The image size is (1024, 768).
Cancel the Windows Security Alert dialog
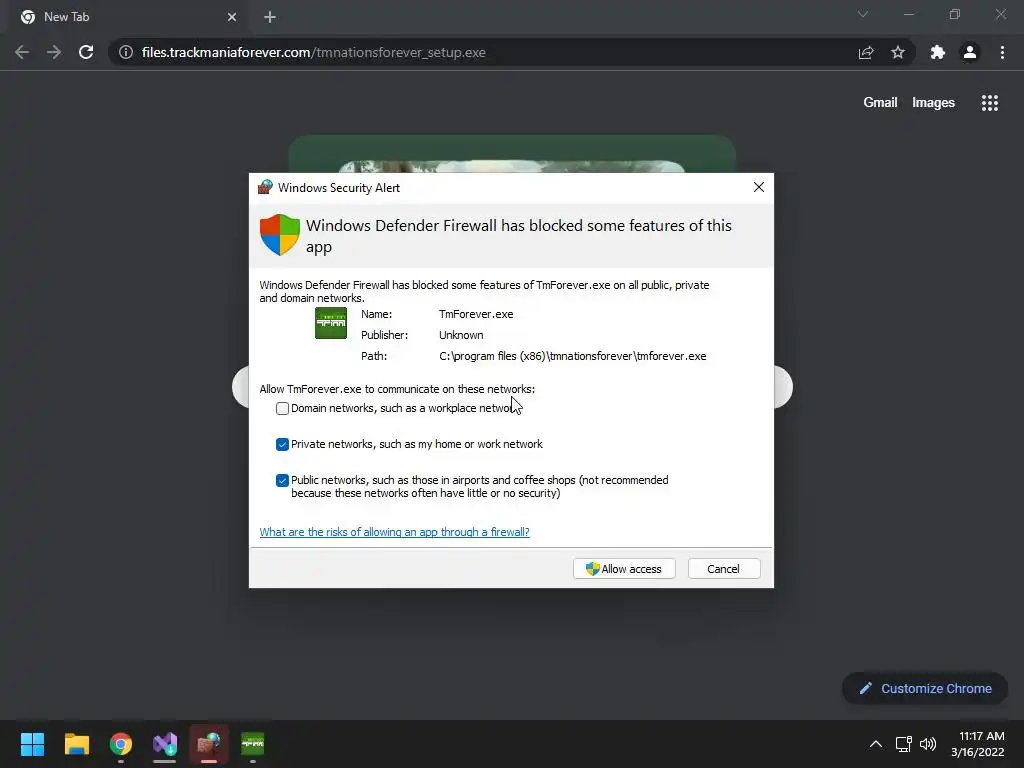click(x=724, y=569)
